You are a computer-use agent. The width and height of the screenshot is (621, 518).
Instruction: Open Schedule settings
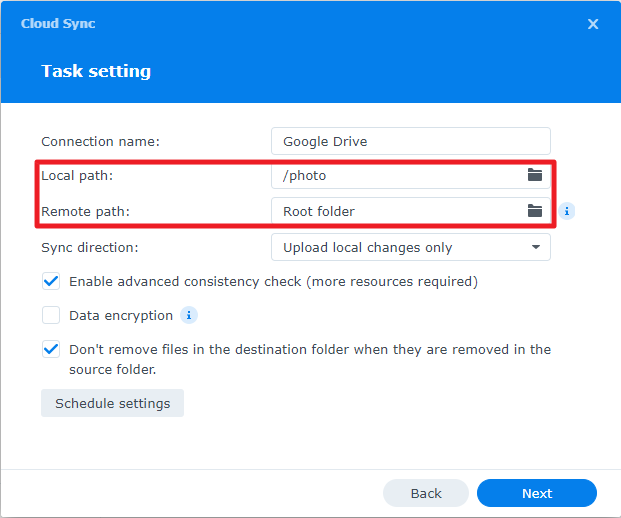click(x=112, y=403)
